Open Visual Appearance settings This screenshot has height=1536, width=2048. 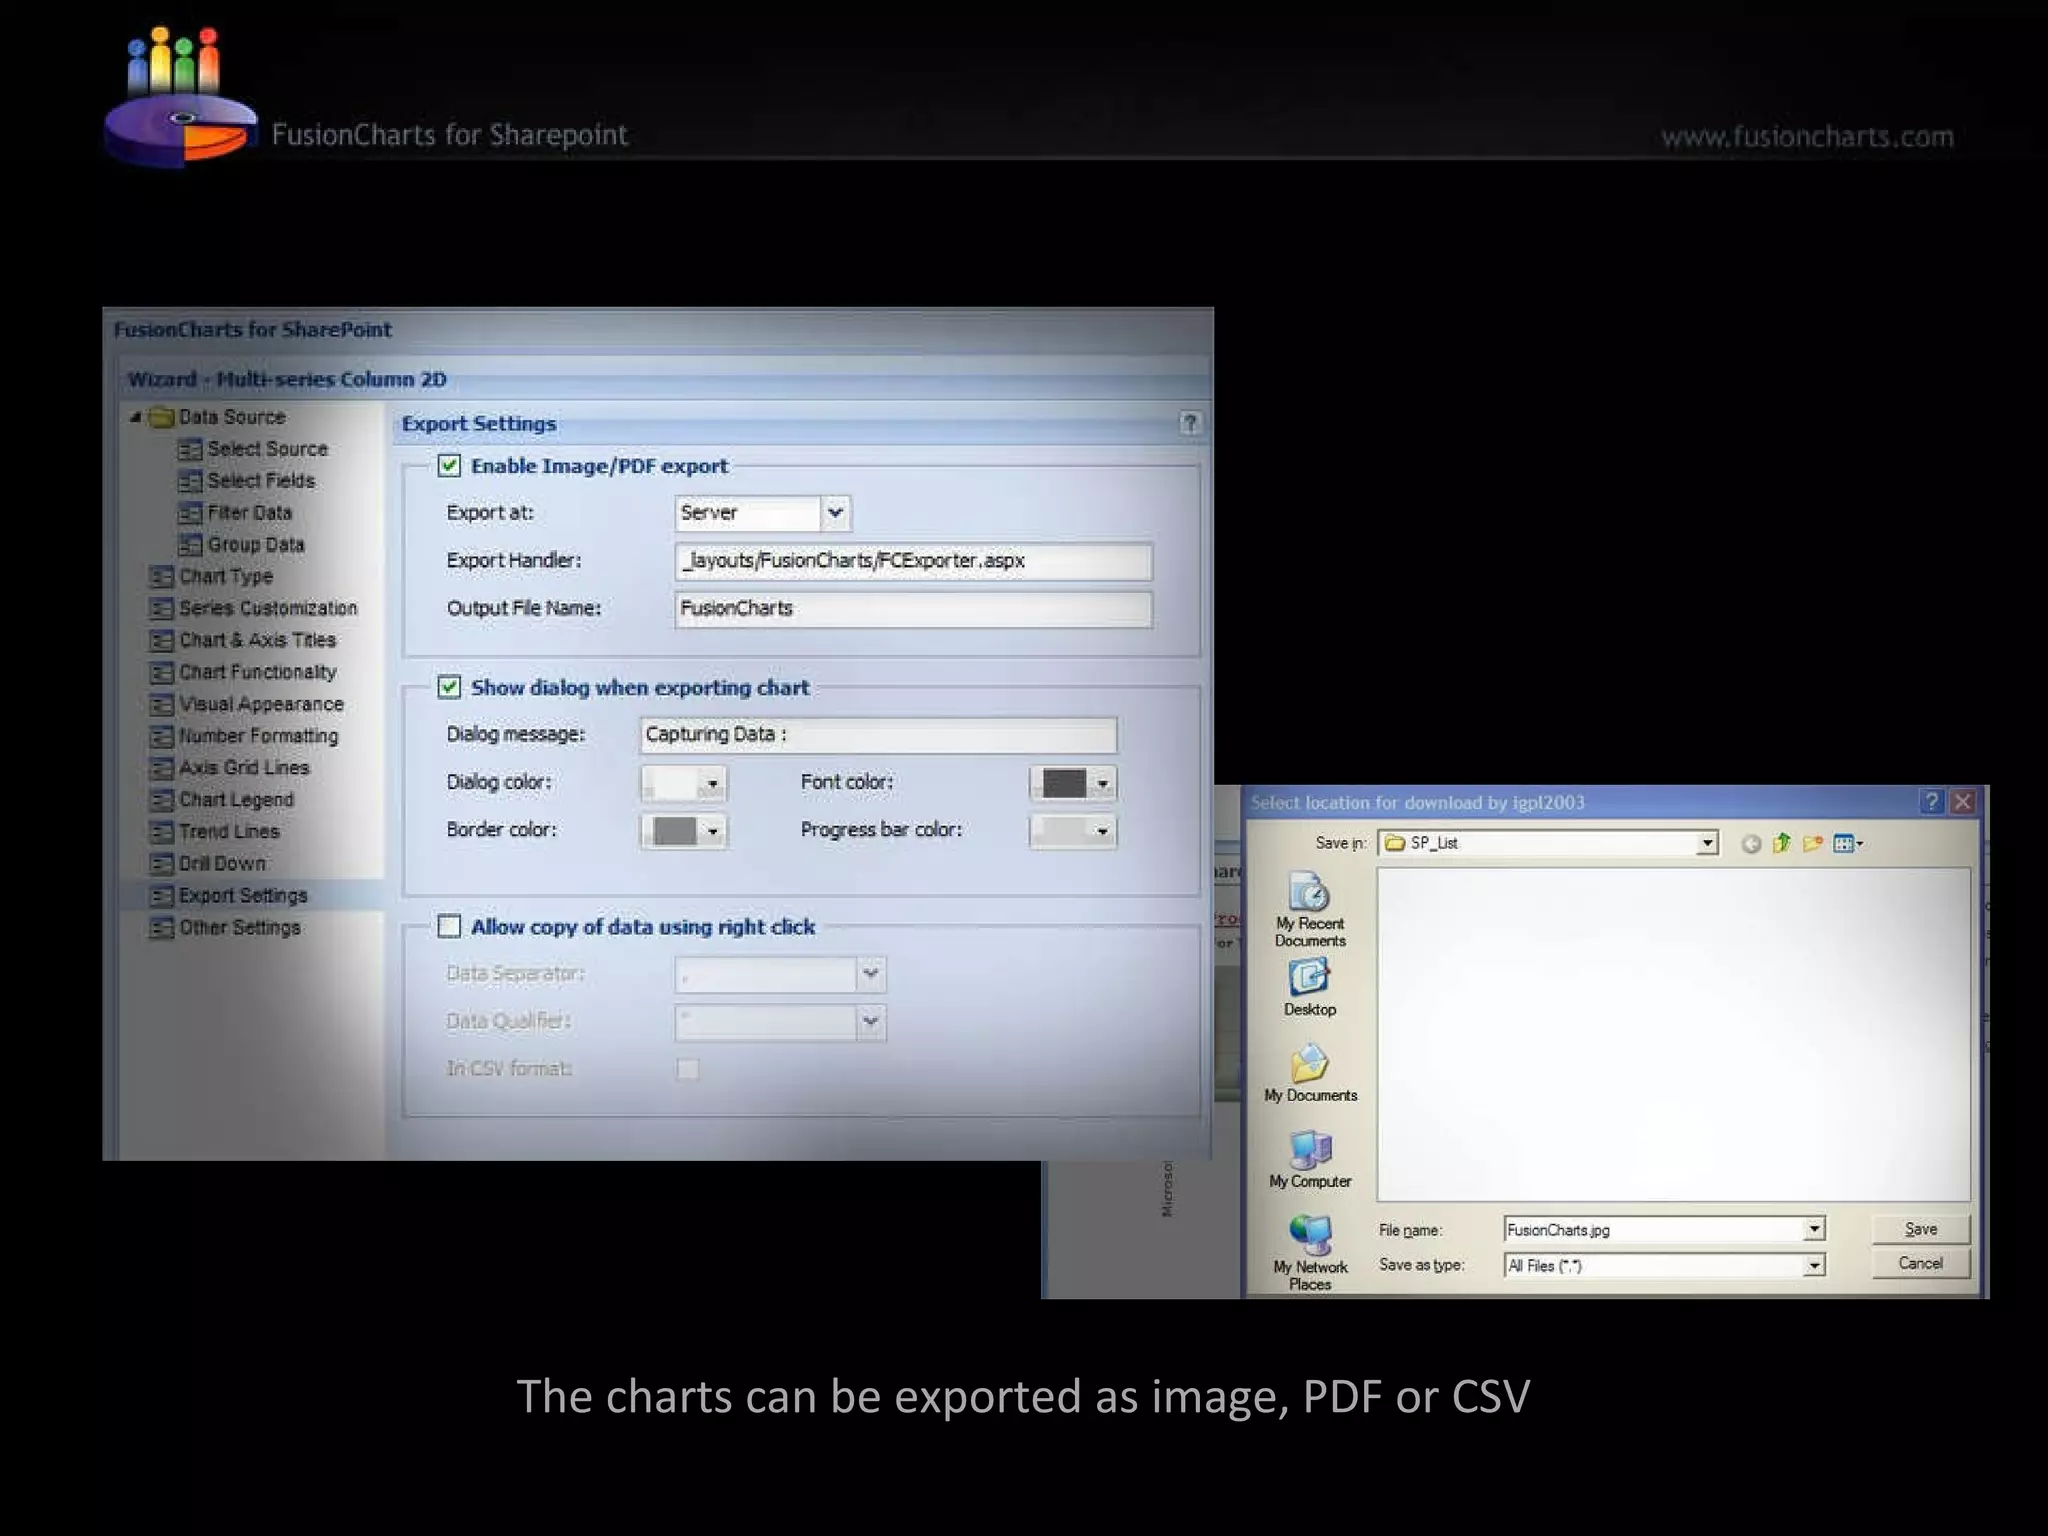tap(261, 704)
